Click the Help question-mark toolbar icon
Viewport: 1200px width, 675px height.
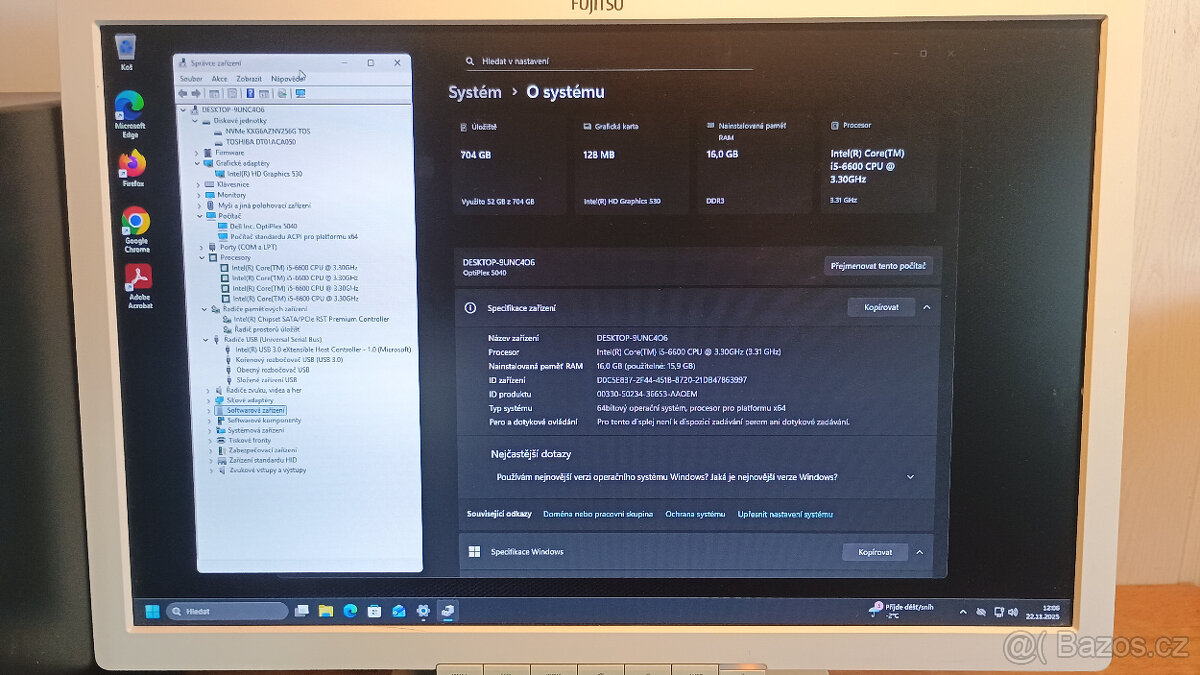[x=251, y=93]
